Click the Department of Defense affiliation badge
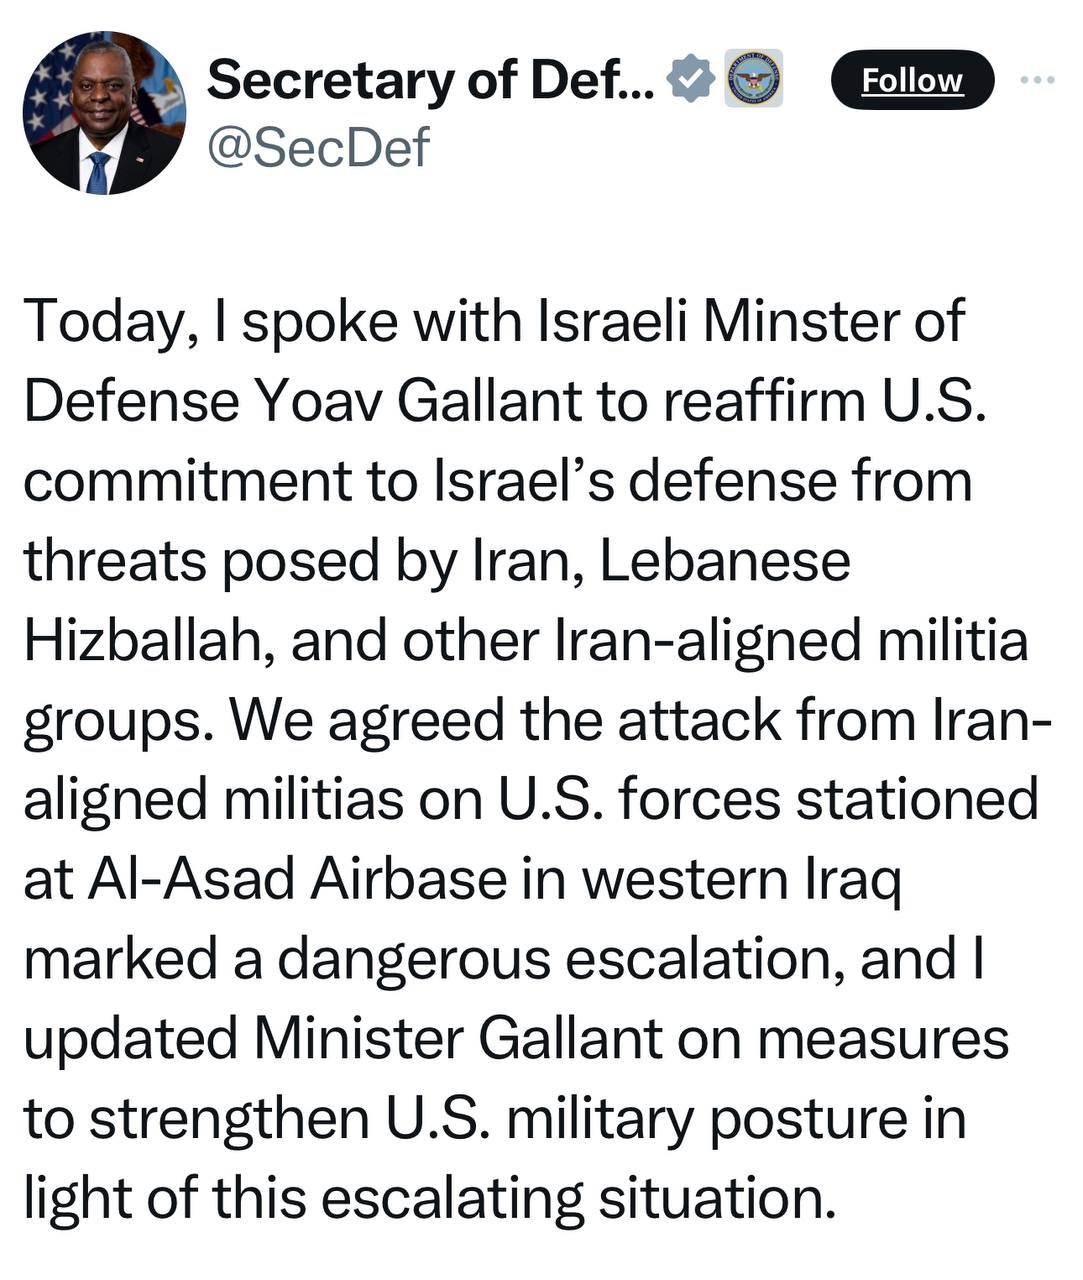Screen dimensions: 1083x1280 [753, 78]
